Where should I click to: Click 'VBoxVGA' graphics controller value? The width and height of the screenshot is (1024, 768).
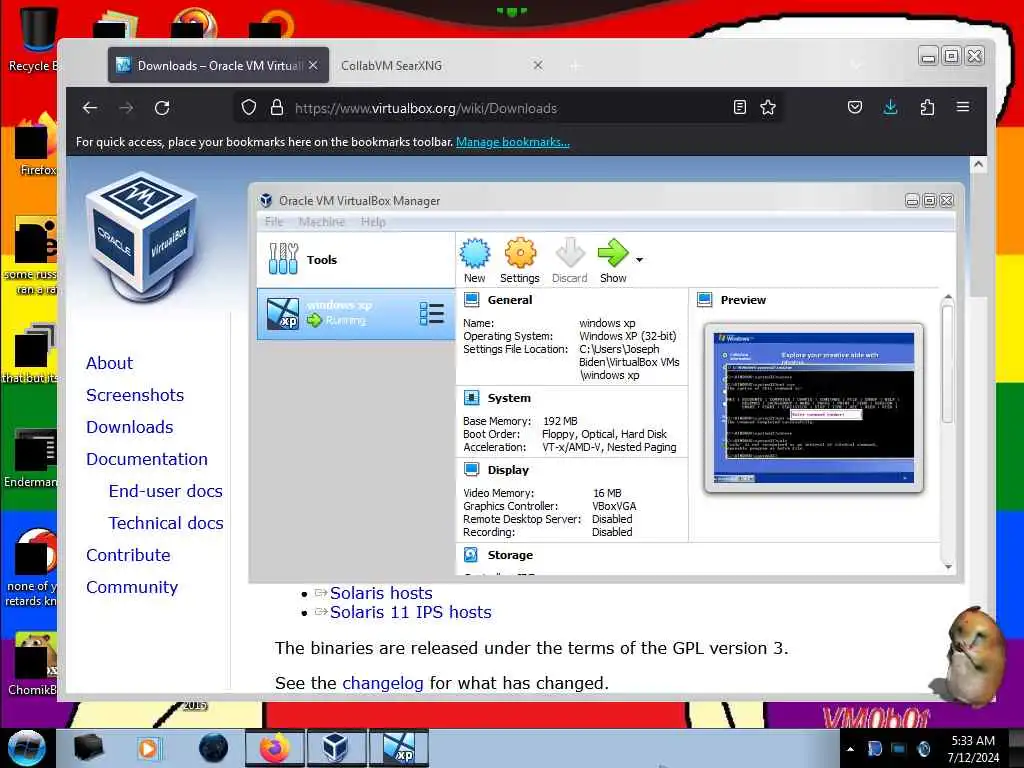[614, 506]
